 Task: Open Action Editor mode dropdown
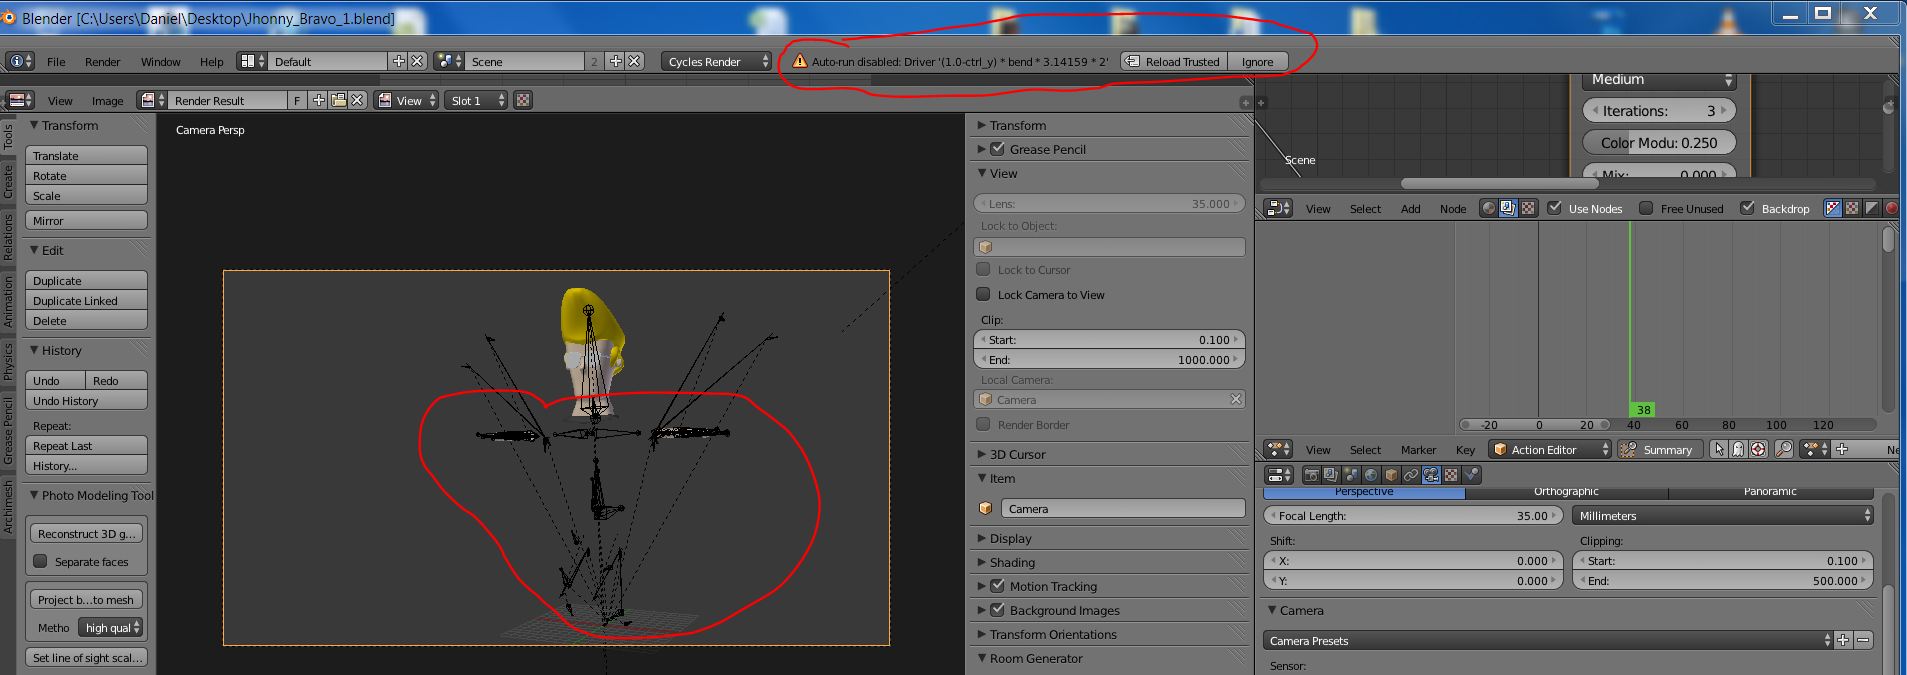(1550, 449)
